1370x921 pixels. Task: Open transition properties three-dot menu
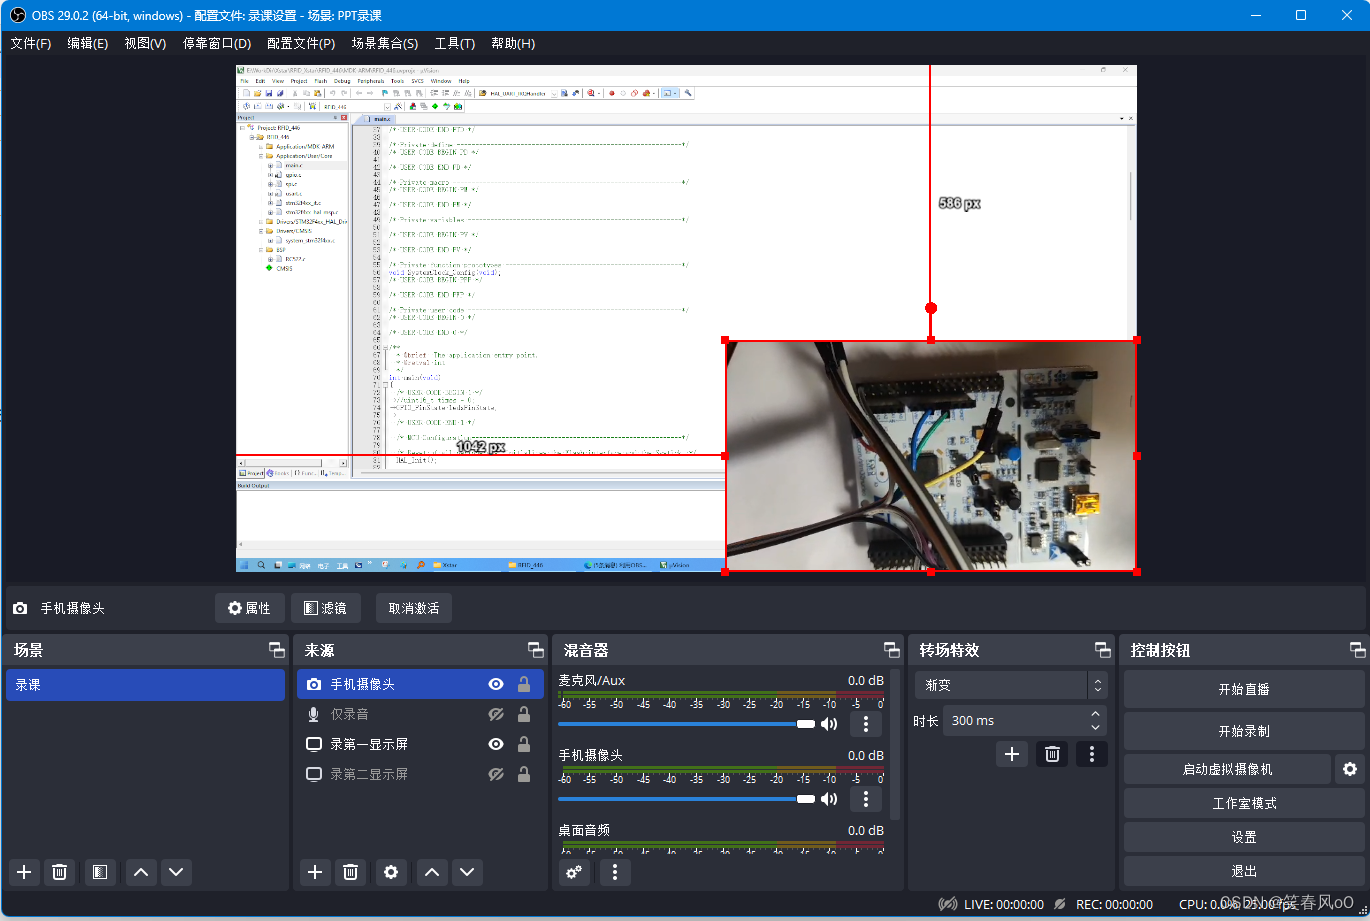[x=1092, y=754]
